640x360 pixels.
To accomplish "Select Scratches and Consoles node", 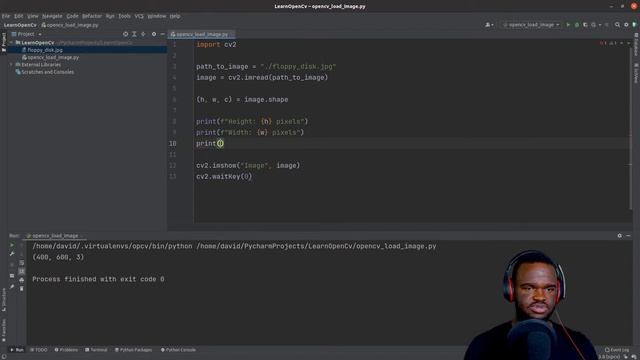I will [45, 72].
